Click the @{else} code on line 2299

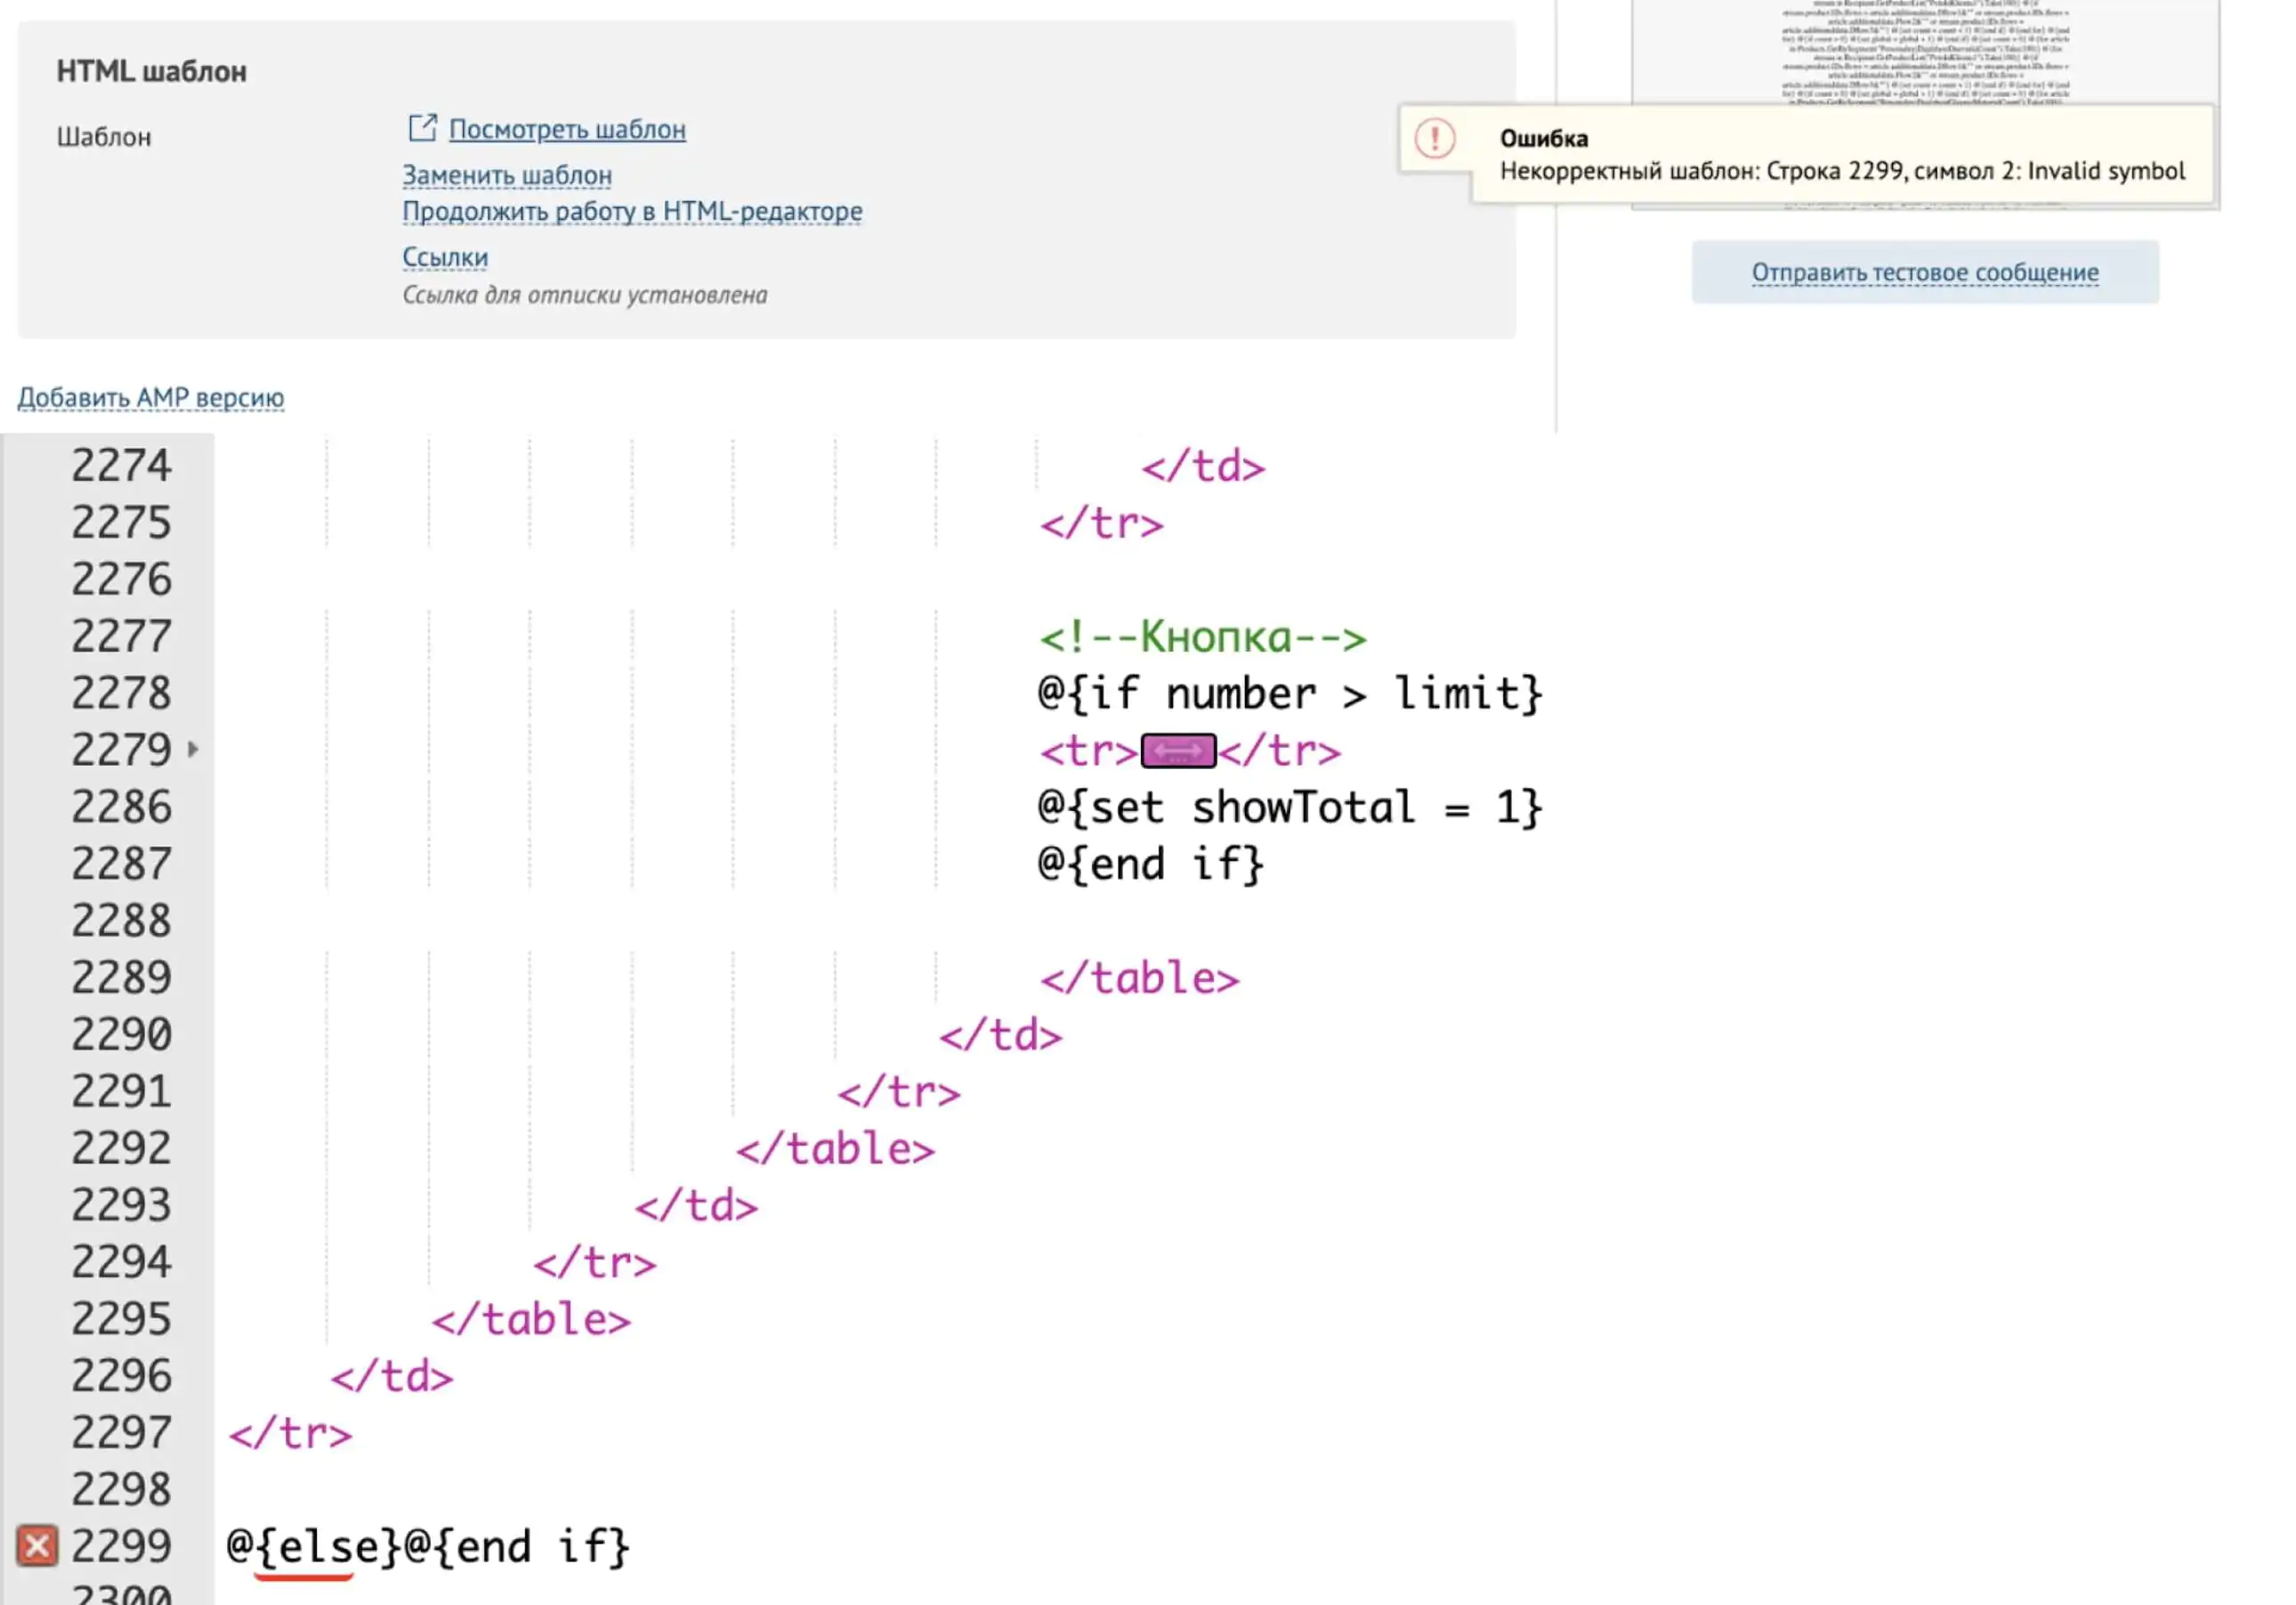click(x=314, y=1547)
